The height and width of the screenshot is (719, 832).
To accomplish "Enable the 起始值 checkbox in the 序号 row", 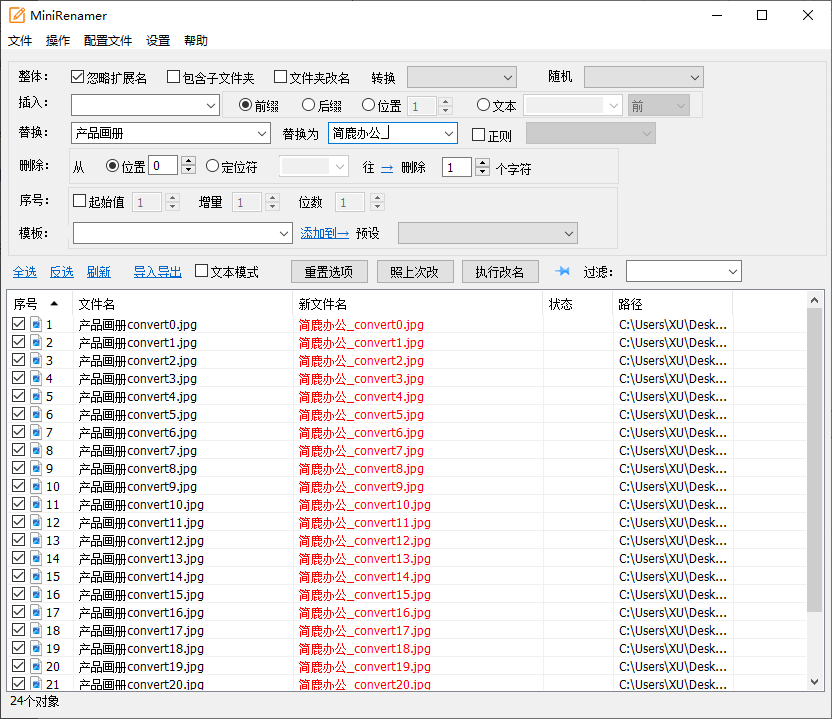I will coord(77,201).
